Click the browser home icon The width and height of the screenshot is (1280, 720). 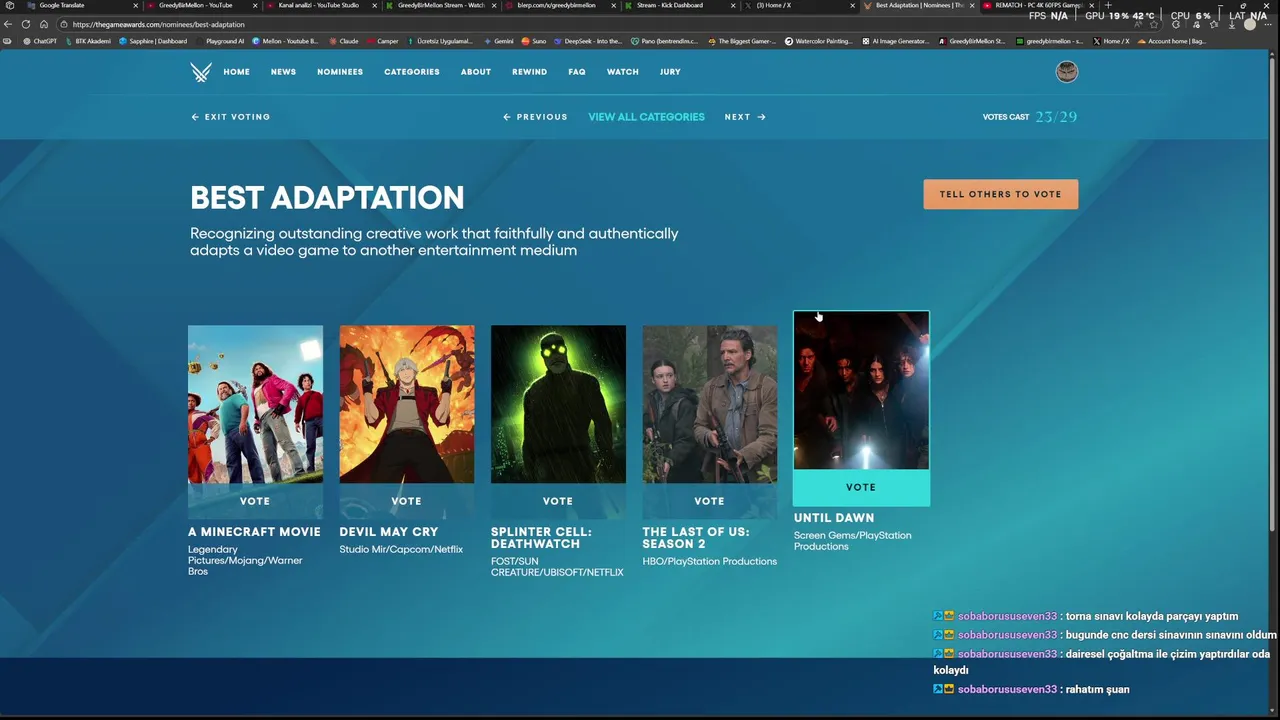tap(44, 24)
